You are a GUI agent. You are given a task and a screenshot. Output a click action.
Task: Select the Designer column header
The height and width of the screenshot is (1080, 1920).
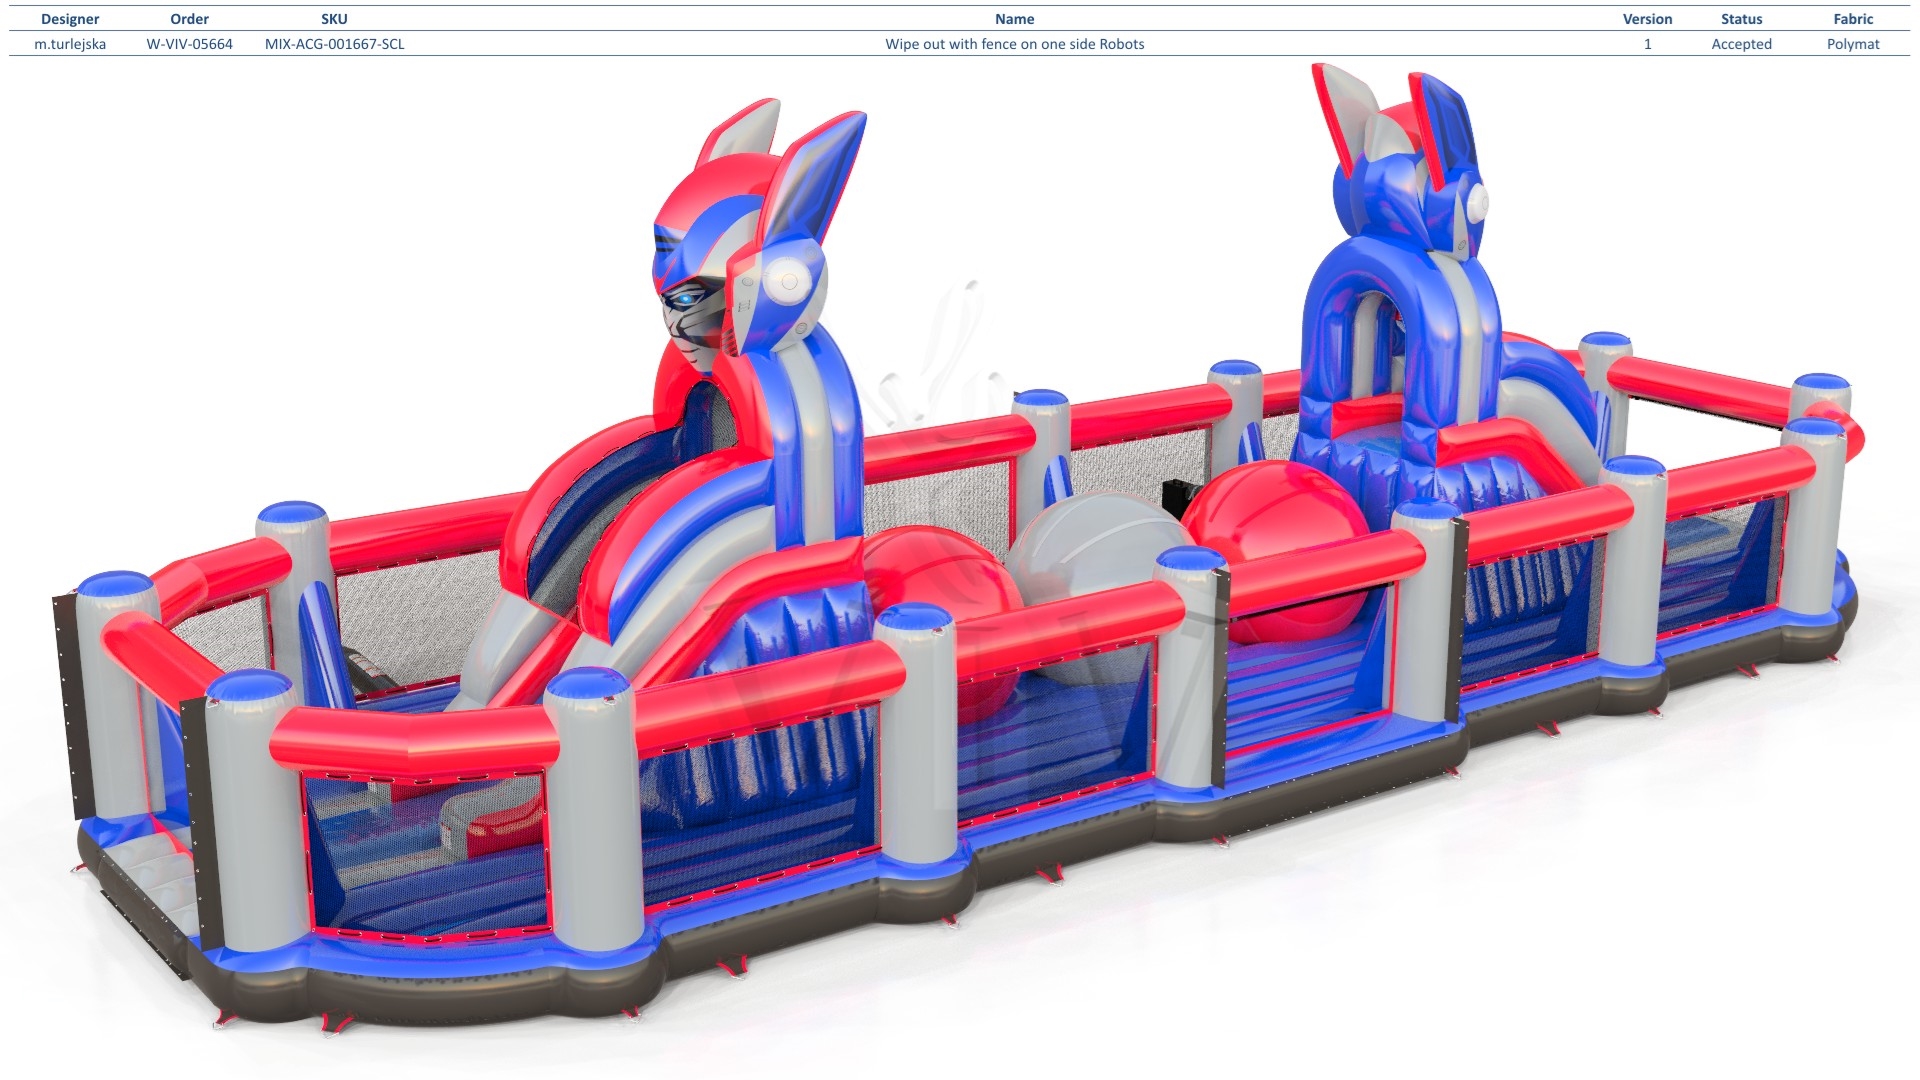pyautogui.click(x=70, y=19)
